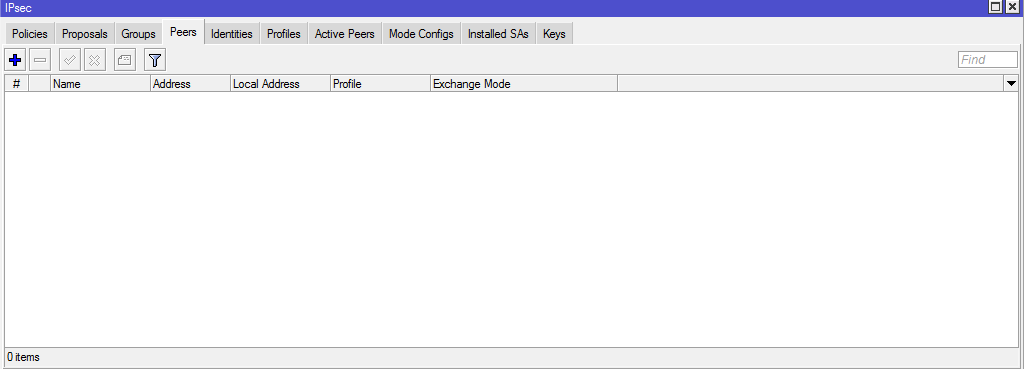Sort by Local Address column header
Image resolution: width=1024 pixels, height=369 pixels.
(x=280, y=84)
